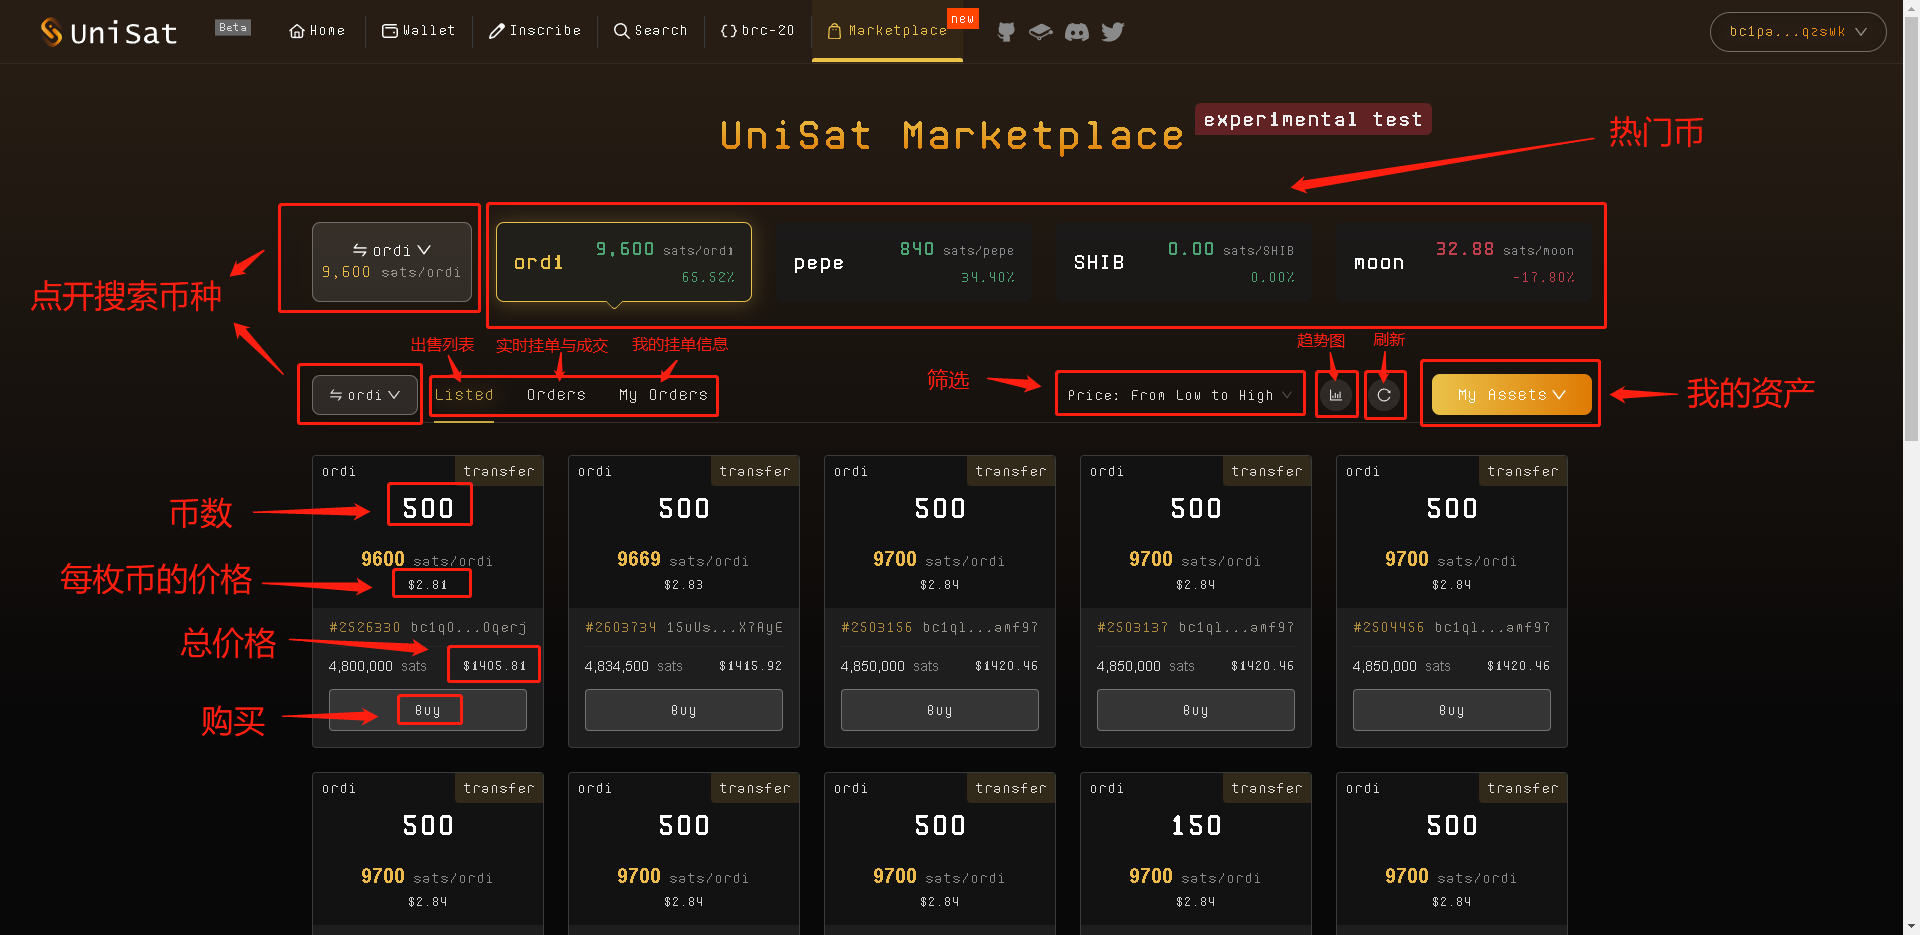The width and height of the screenshot is (1920, 935).
Task: Open Twitter from the header bird icon
Action: tap(1113, 32)
